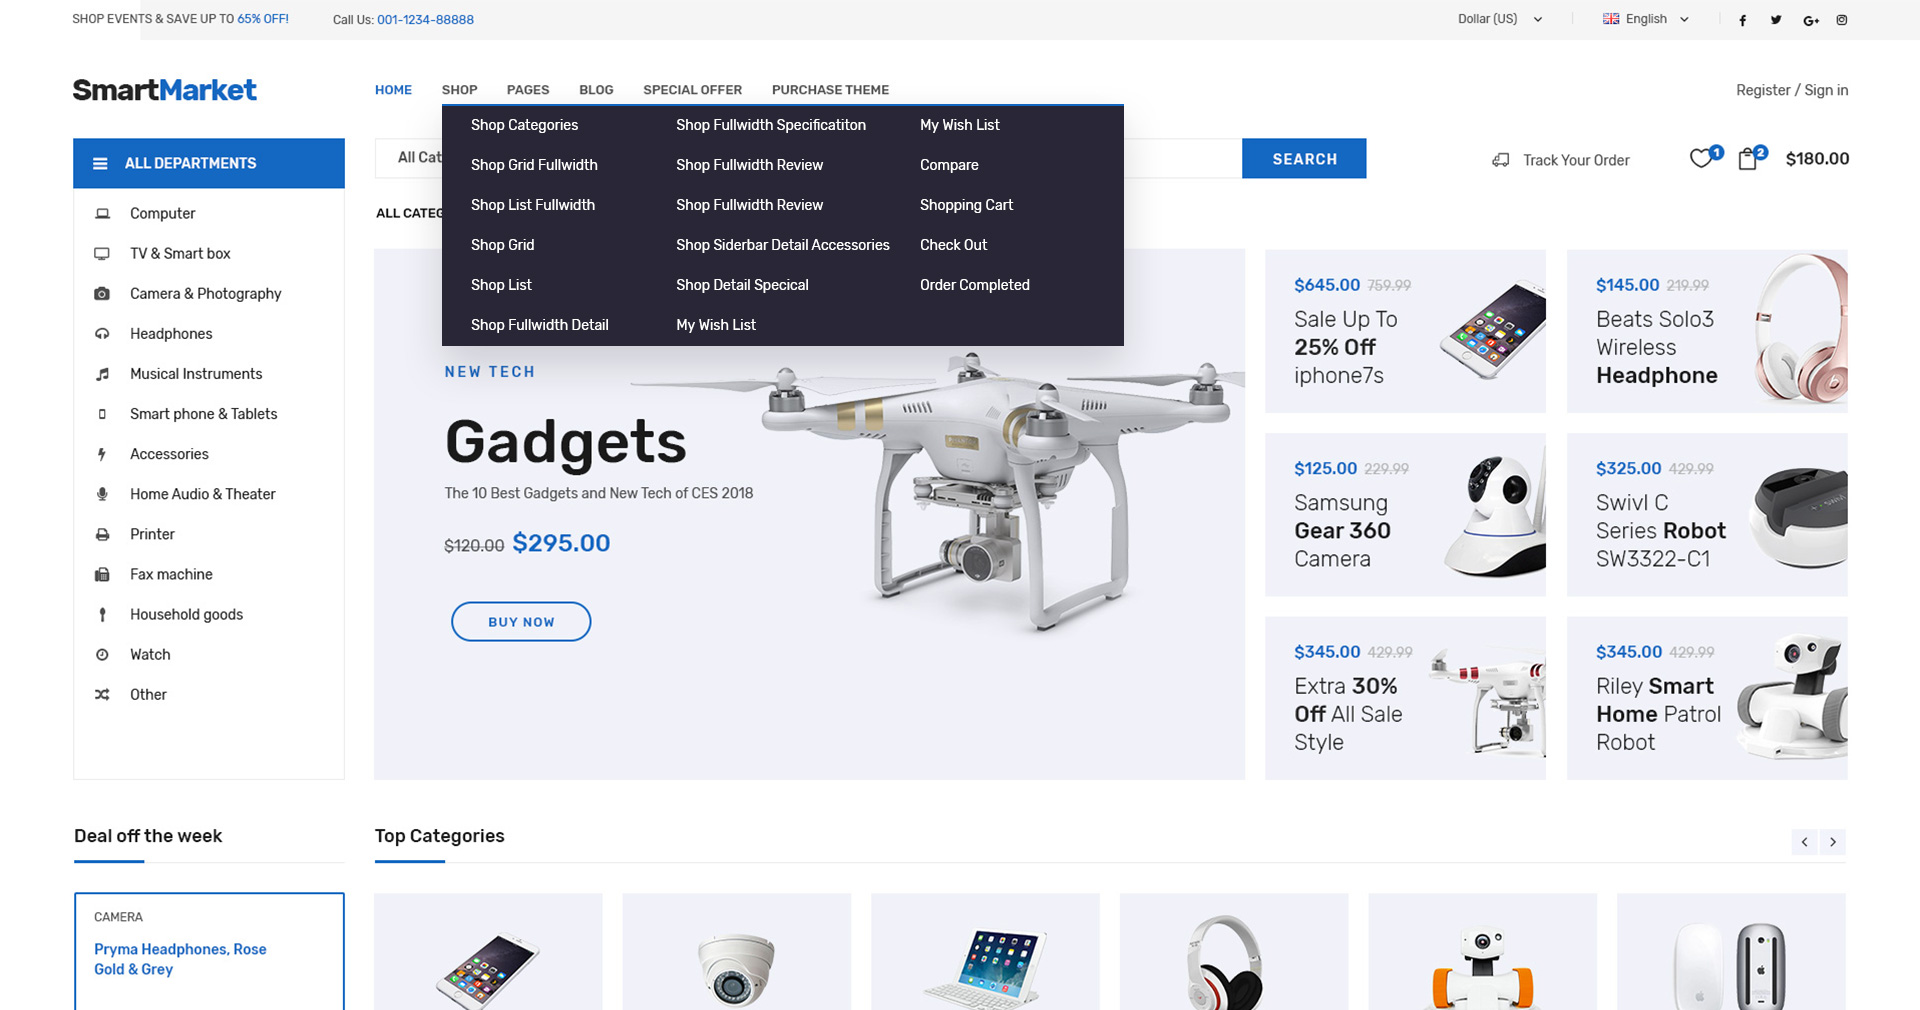Open the wishlist heart icon
The image size is (1920, 1010).
pyautogui.click(x=1701, y=159)
